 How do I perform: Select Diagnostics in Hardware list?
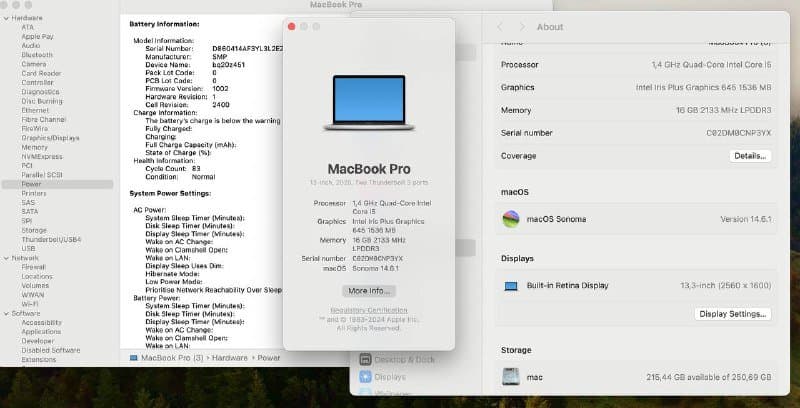(40, 92)
